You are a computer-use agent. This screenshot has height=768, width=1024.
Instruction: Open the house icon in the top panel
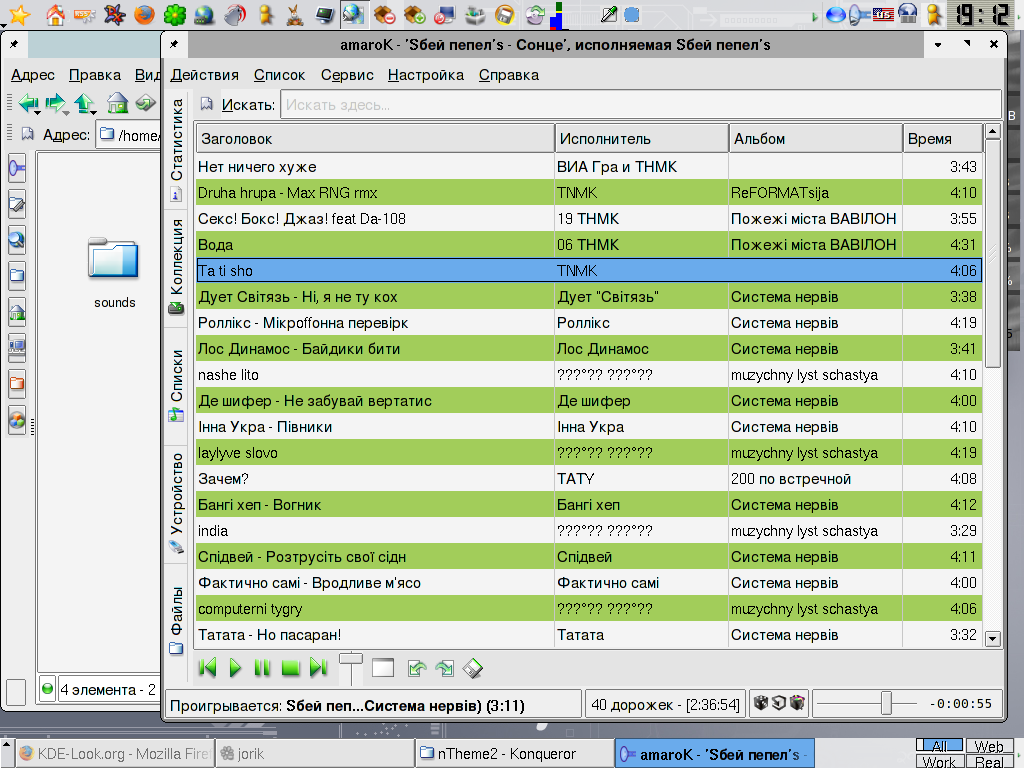56,14
